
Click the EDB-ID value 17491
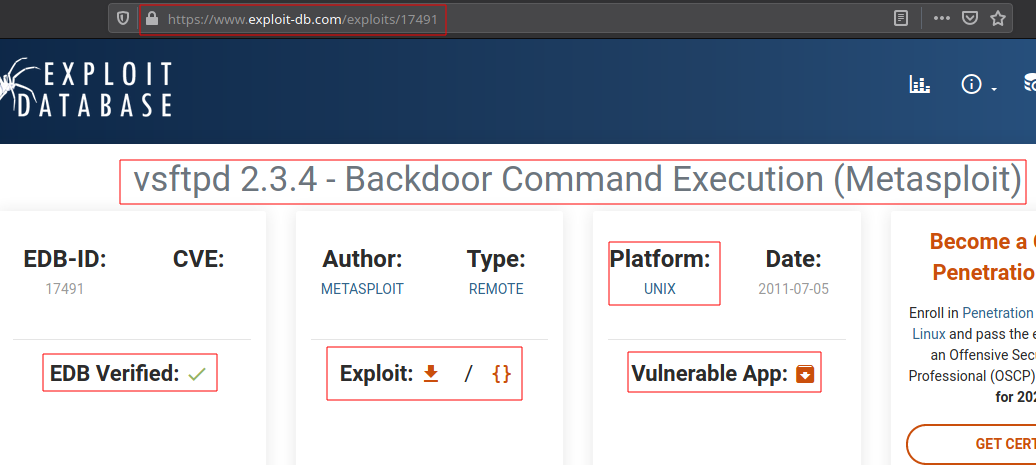[x=65, y=289]
